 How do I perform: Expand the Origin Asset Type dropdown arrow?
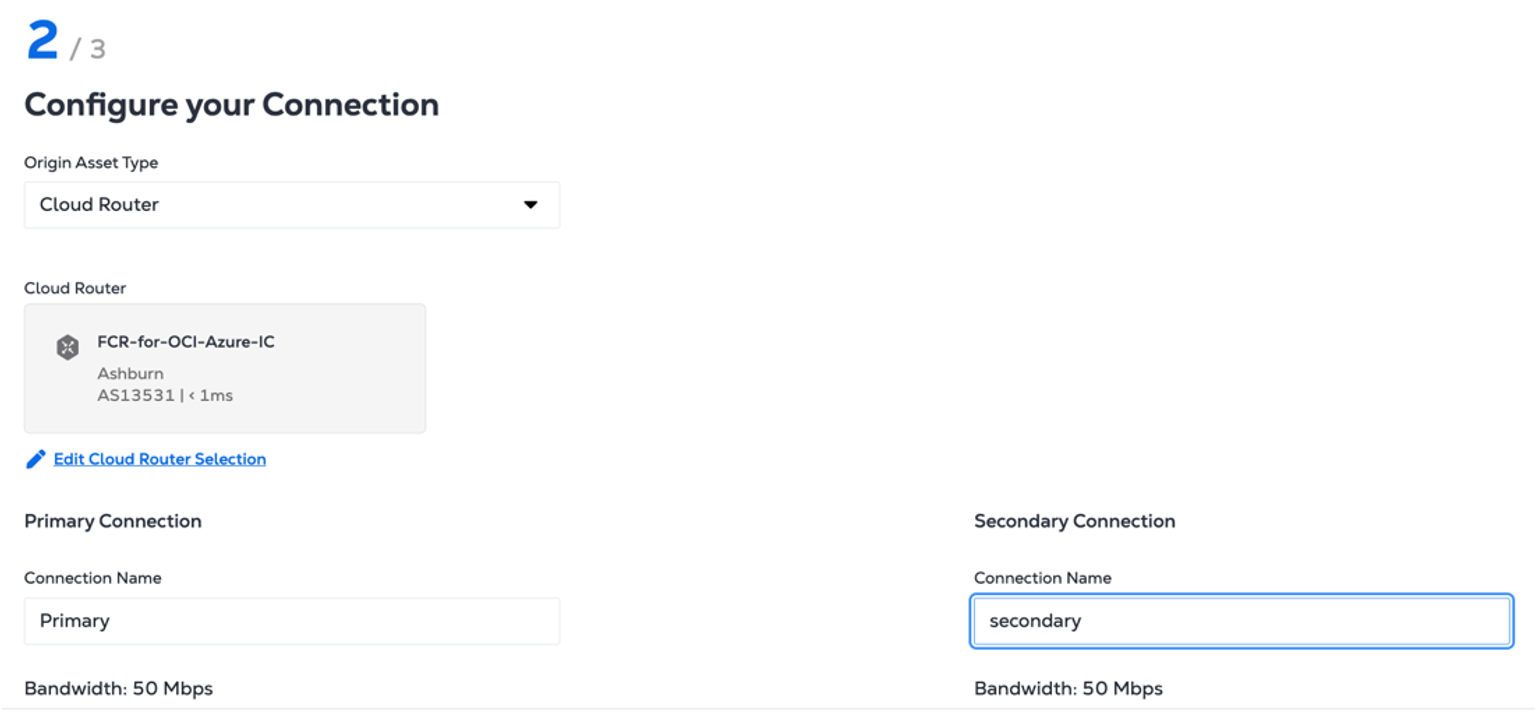point(530,205)
